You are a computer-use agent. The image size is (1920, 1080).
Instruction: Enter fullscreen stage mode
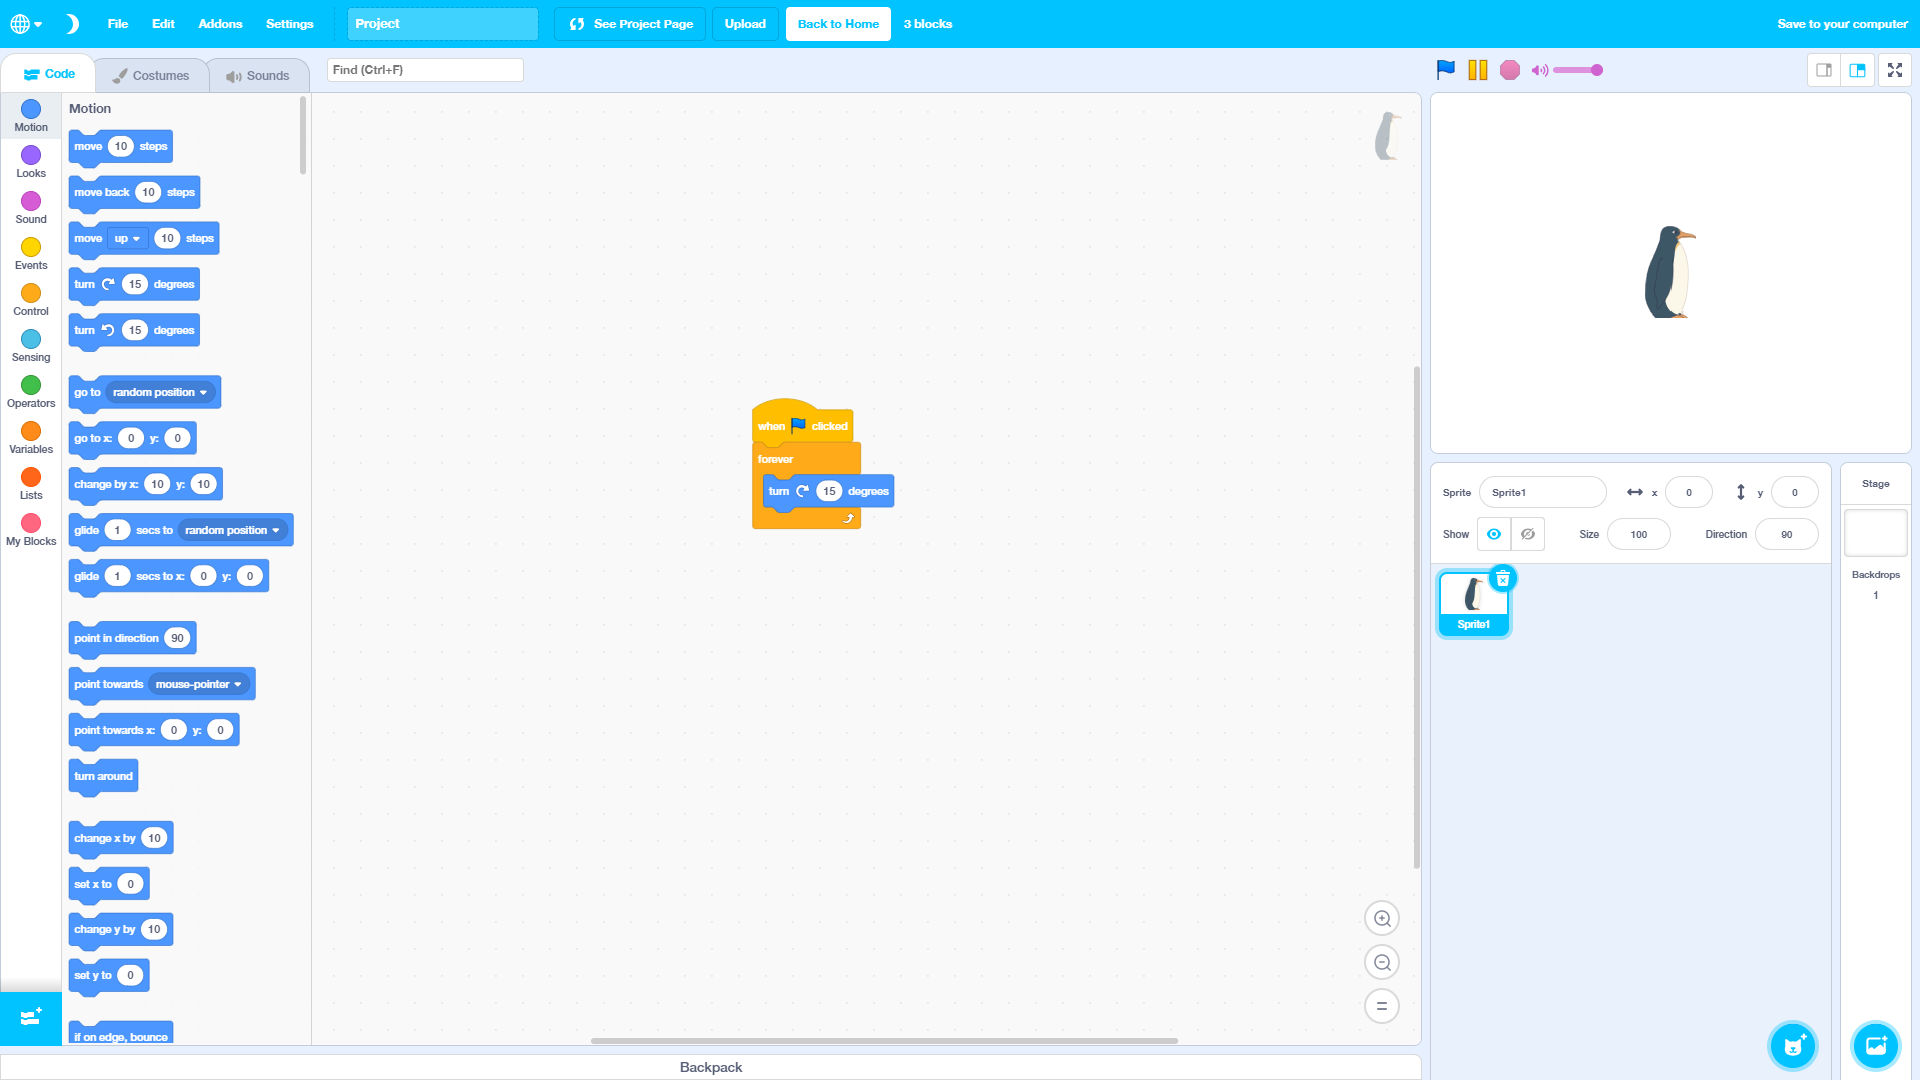1895,70
